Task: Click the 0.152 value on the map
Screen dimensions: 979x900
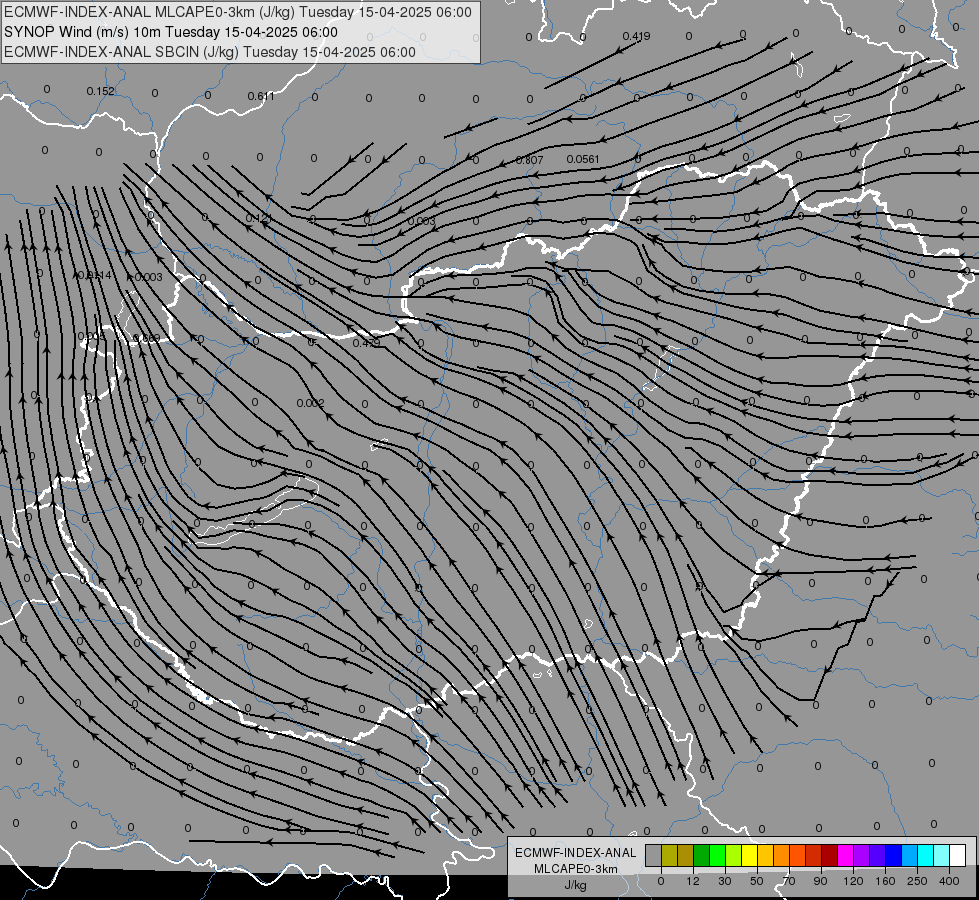Action: coord(101,91)
